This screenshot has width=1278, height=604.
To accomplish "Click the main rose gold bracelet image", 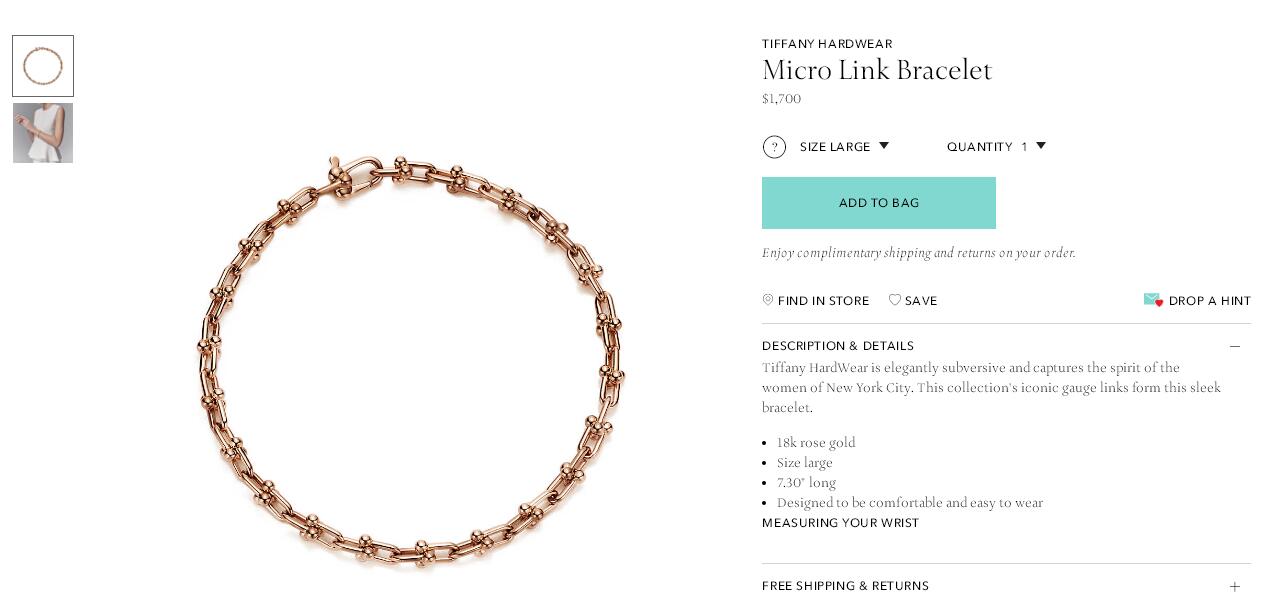I will click(x=411, y=361).
